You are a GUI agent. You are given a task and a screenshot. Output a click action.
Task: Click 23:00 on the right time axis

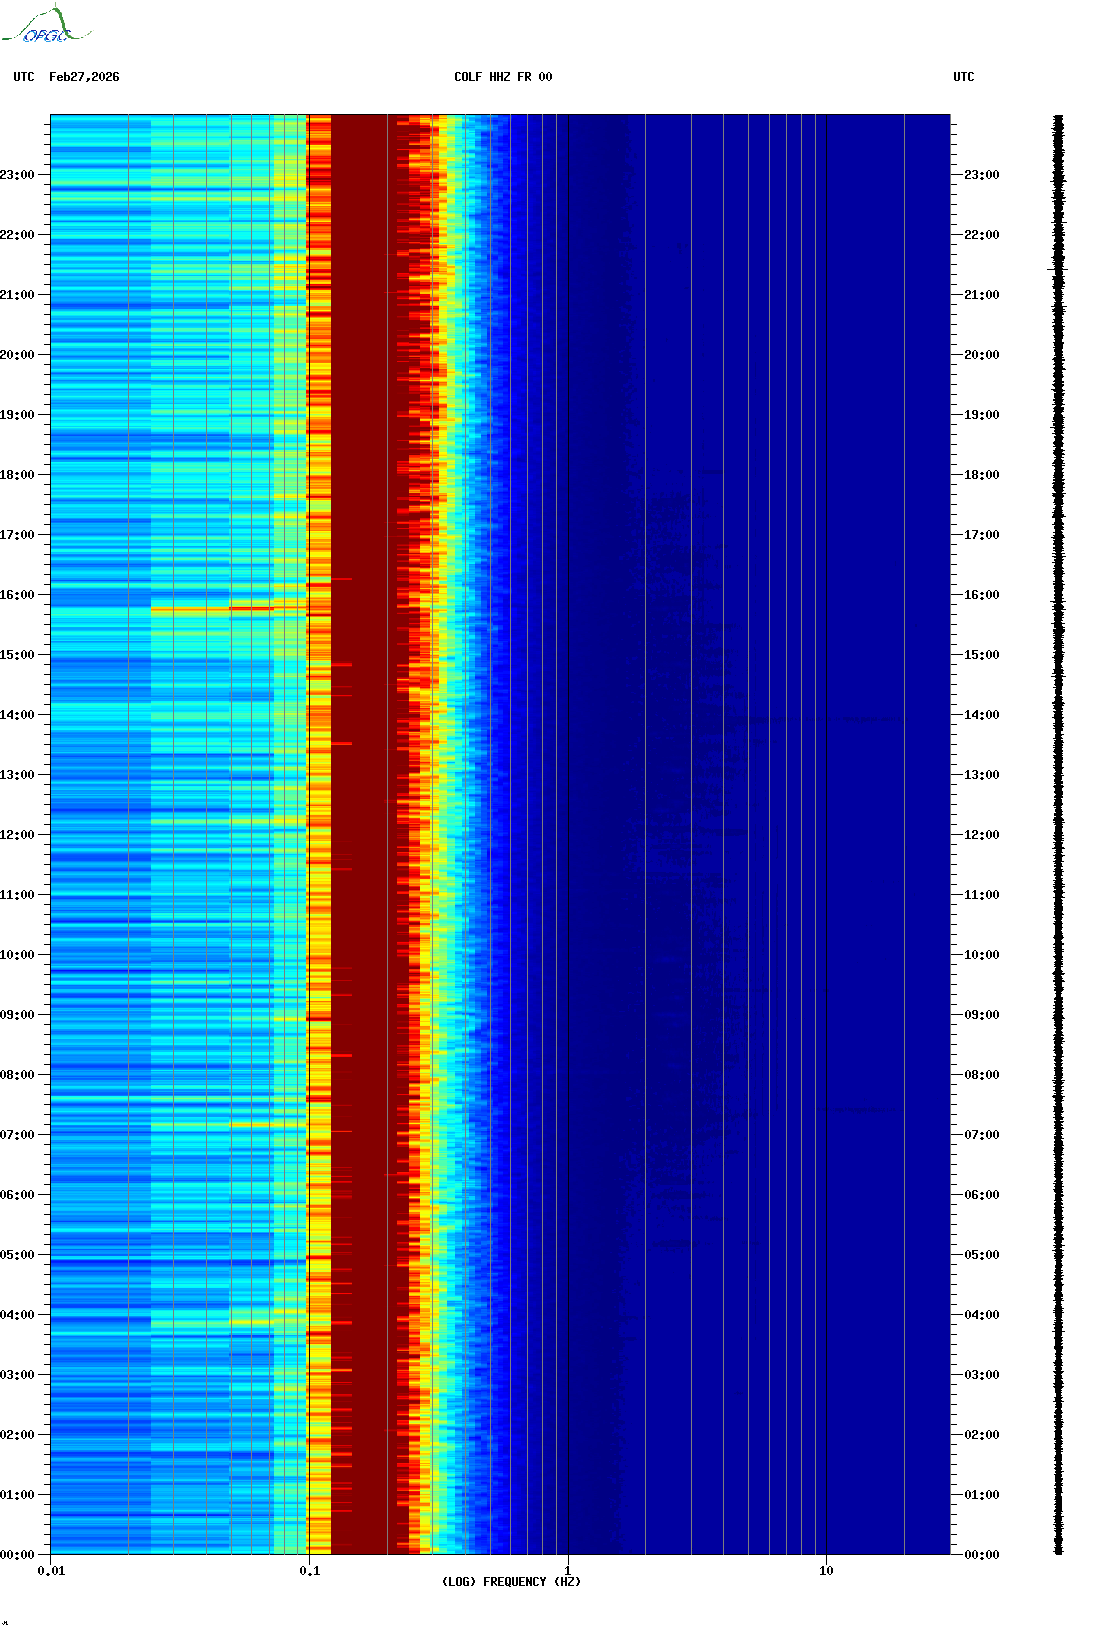(x=982, y=175)
